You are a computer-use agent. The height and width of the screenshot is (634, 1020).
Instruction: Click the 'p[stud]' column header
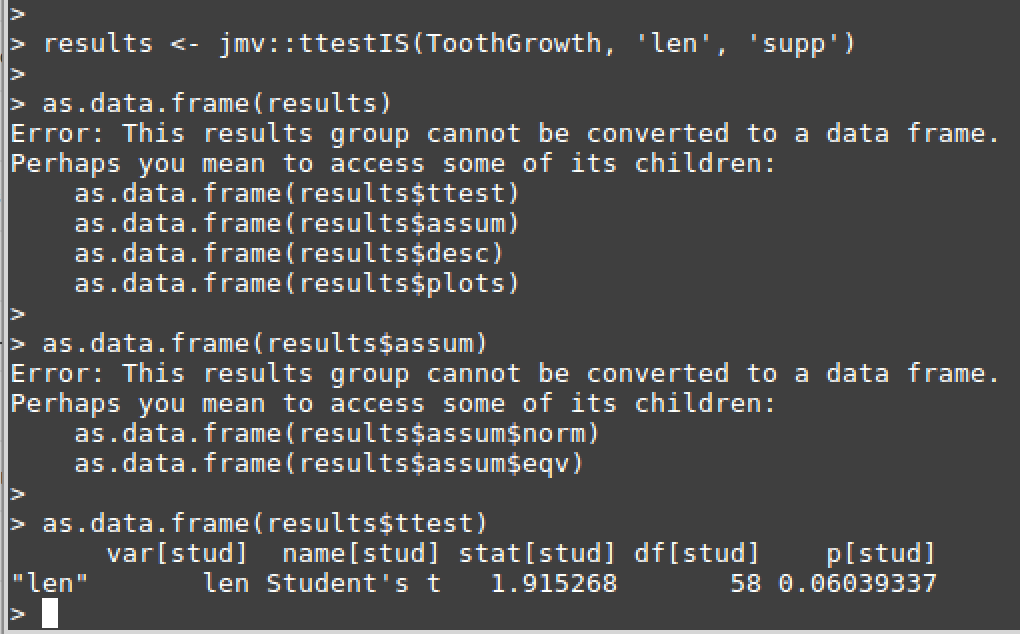pos(880,553)
